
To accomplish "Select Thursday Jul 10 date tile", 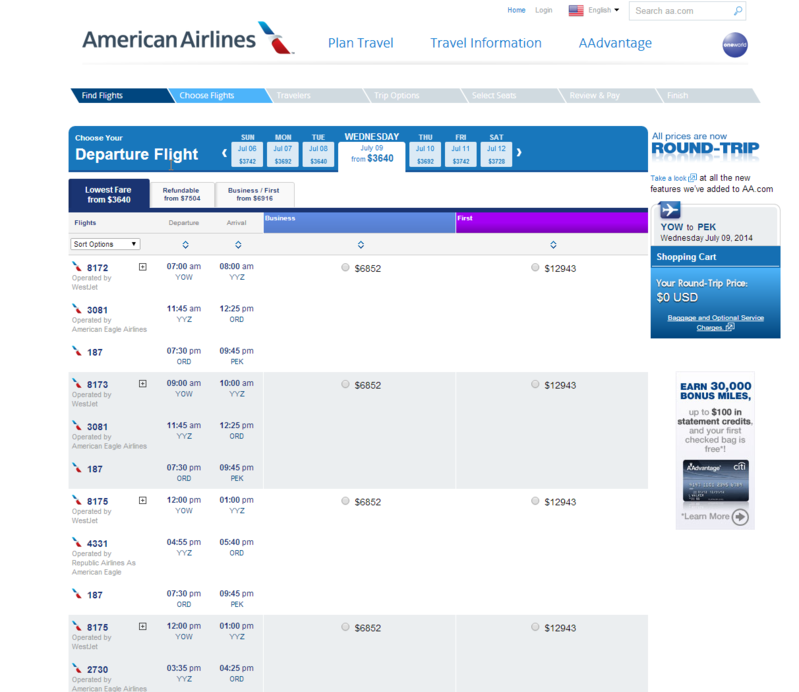I will (x=425, y=153).
